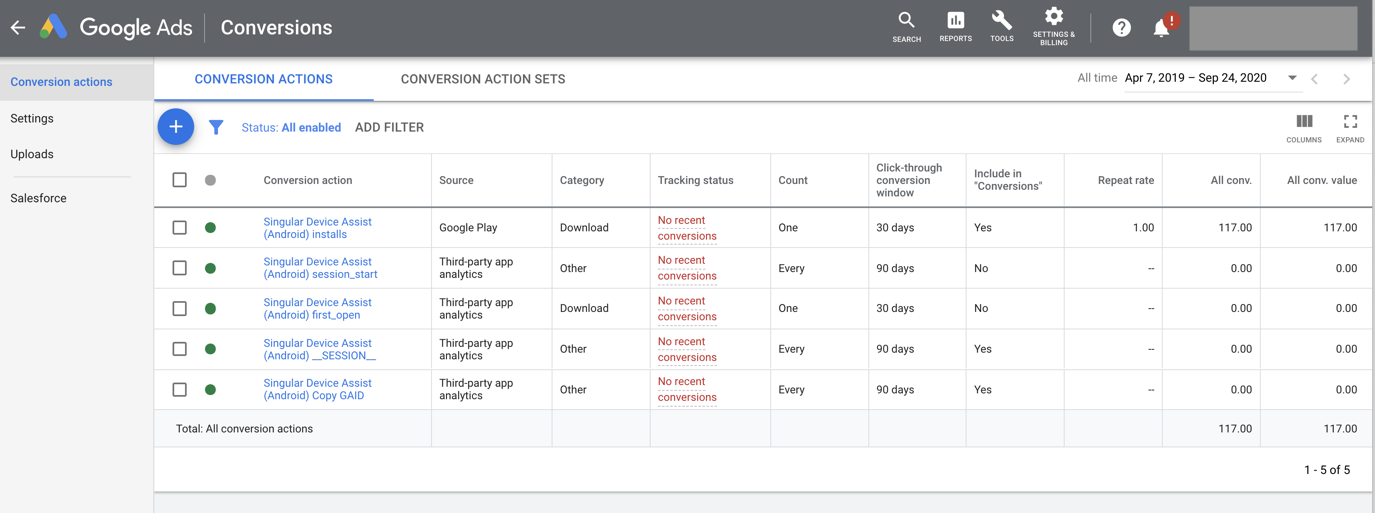Image resolution: width=1375 pixels, height=513 pixels.
Task: Open Singular Device Assist (Android) installs link
Action: coord(317,228)
